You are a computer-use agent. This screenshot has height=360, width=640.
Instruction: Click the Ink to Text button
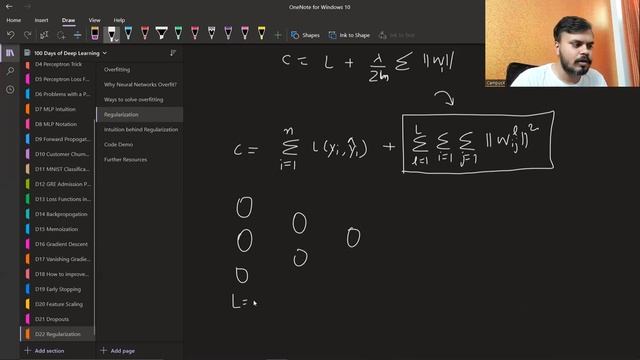tap(396, 36)
